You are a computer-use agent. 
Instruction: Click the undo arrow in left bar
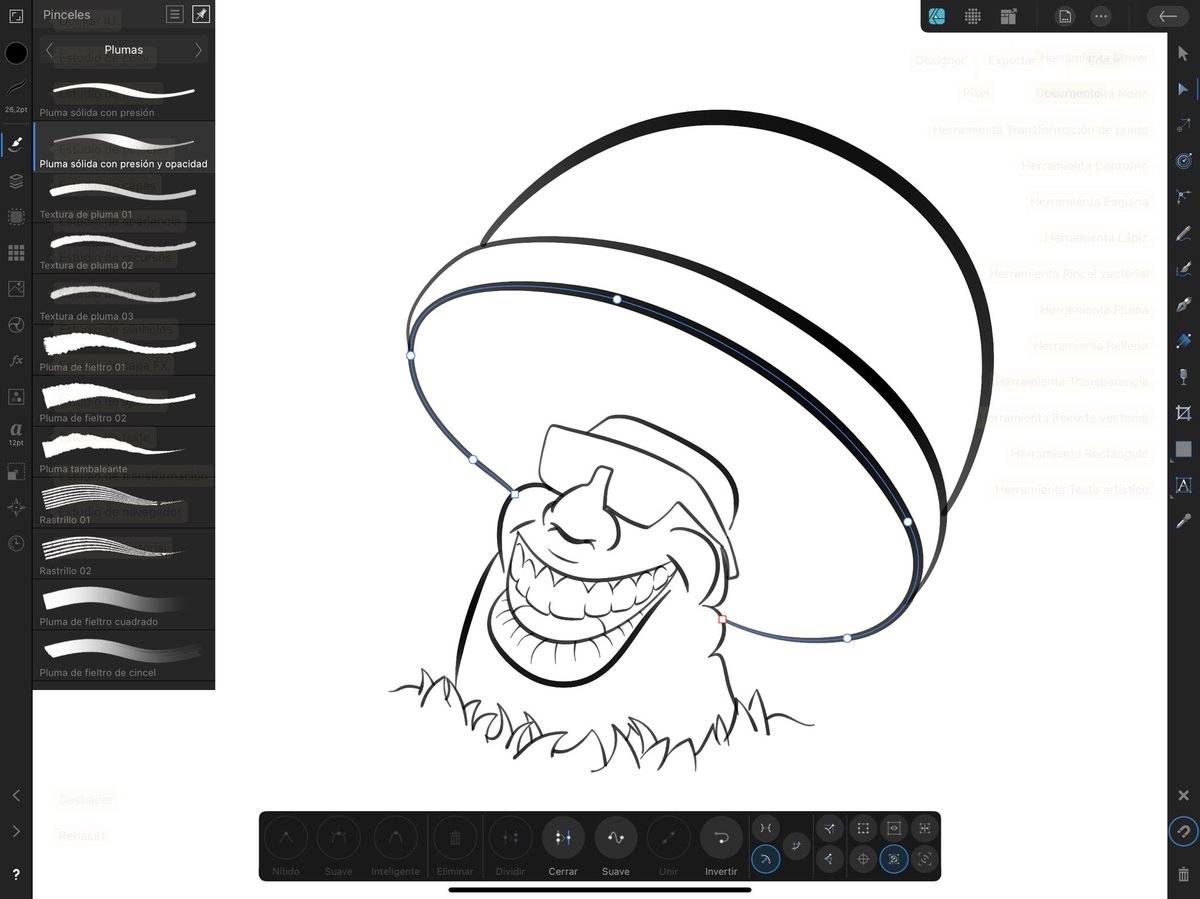(16, 796)
